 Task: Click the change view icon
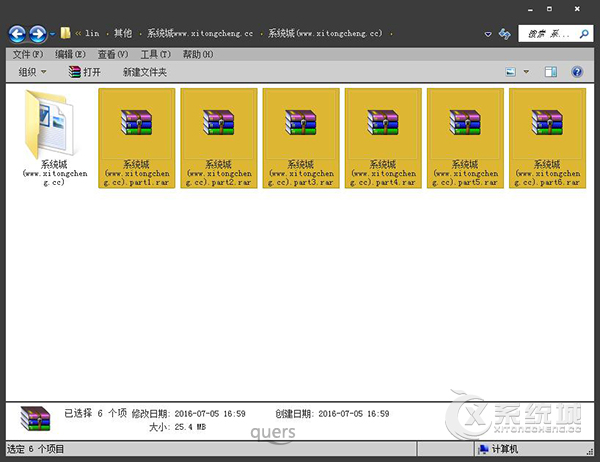pos(510,72)
